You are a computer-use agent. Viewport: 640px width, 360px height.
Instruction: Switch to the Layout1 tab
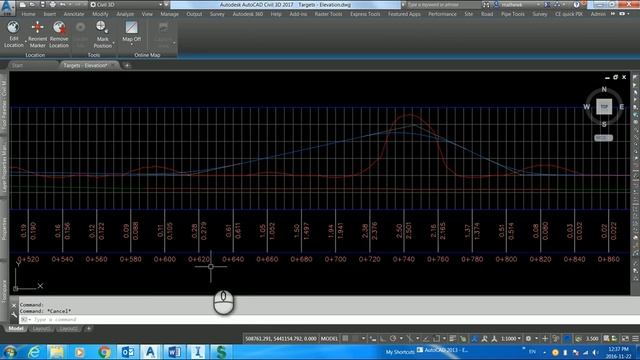click(41, 329)
